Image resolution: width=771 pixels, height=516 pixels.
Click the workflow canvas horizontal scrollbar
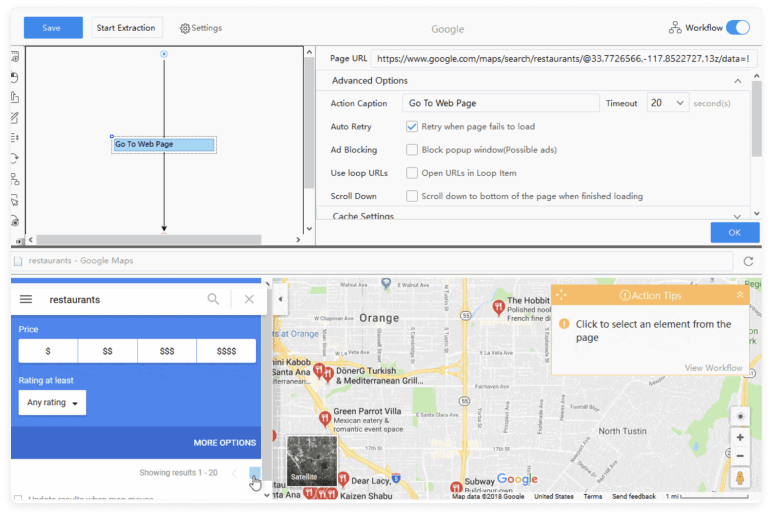[148, 240]
